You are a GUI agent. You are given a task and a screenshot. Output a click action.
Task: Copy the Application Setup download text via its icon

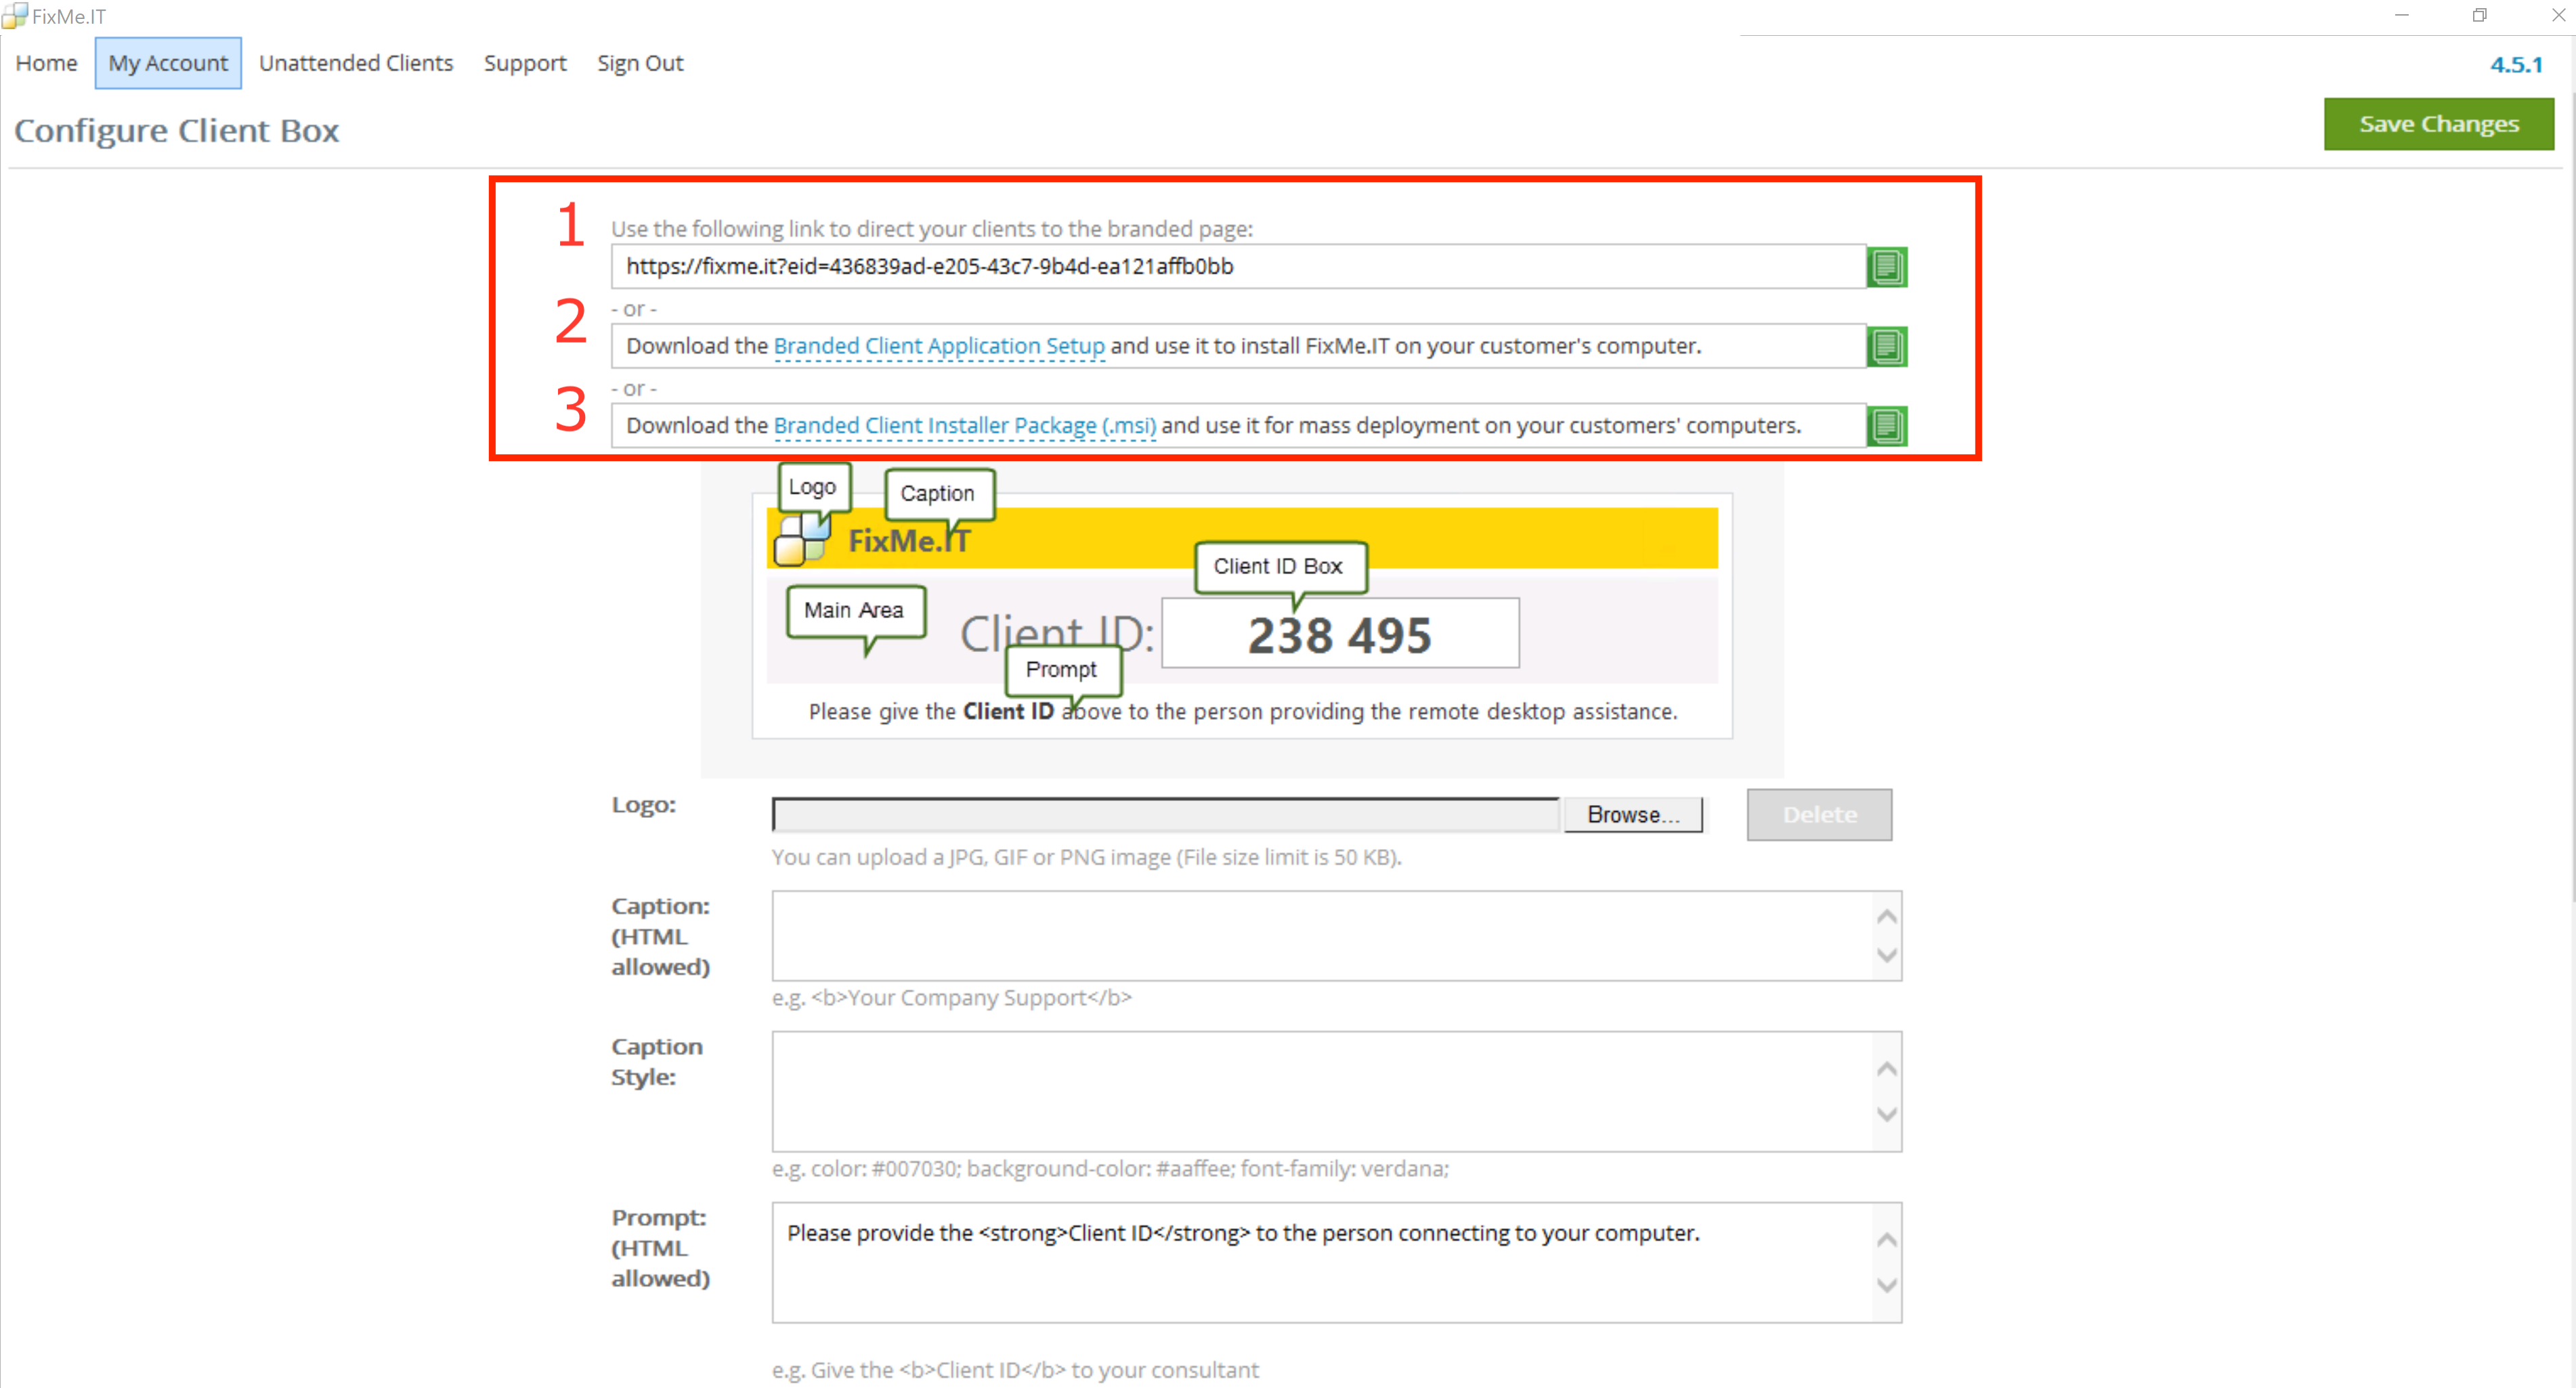[x=1887, y=346]
